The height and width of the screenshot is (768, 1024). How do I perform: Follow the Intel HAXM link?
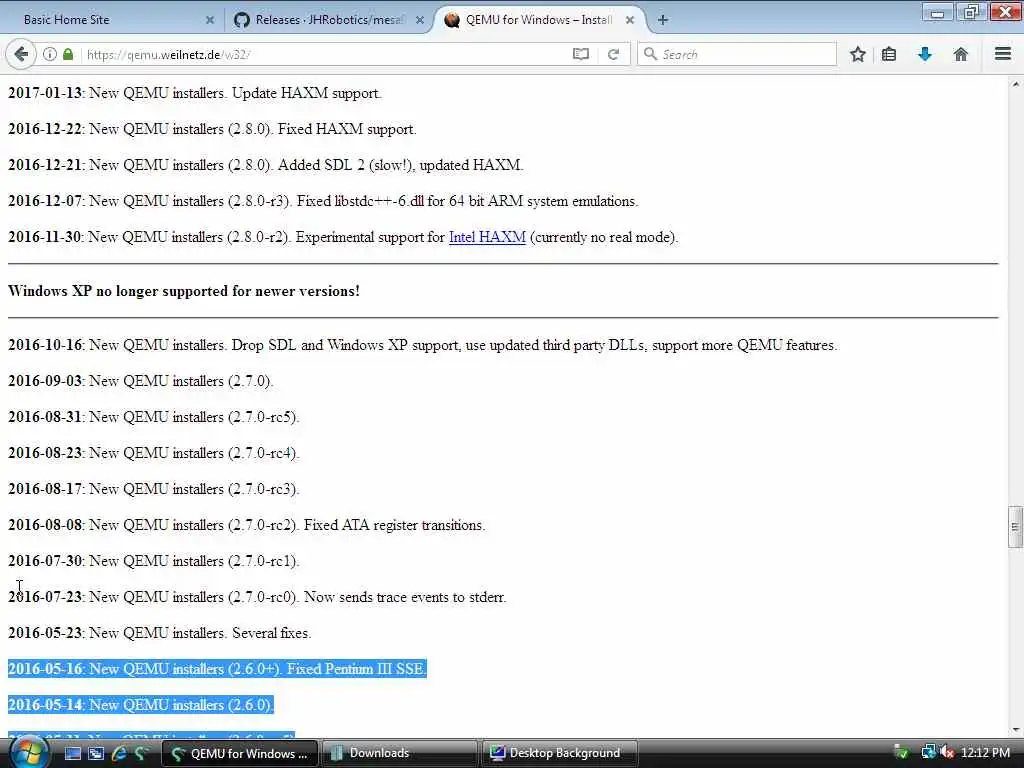click(x=487, y=237)
